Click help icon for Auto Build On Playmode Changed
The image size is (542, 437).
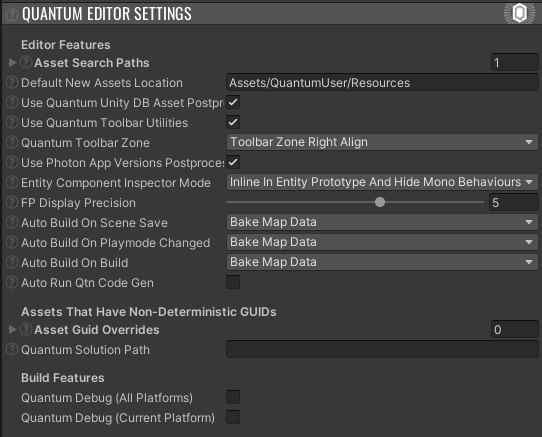(12, 243)
